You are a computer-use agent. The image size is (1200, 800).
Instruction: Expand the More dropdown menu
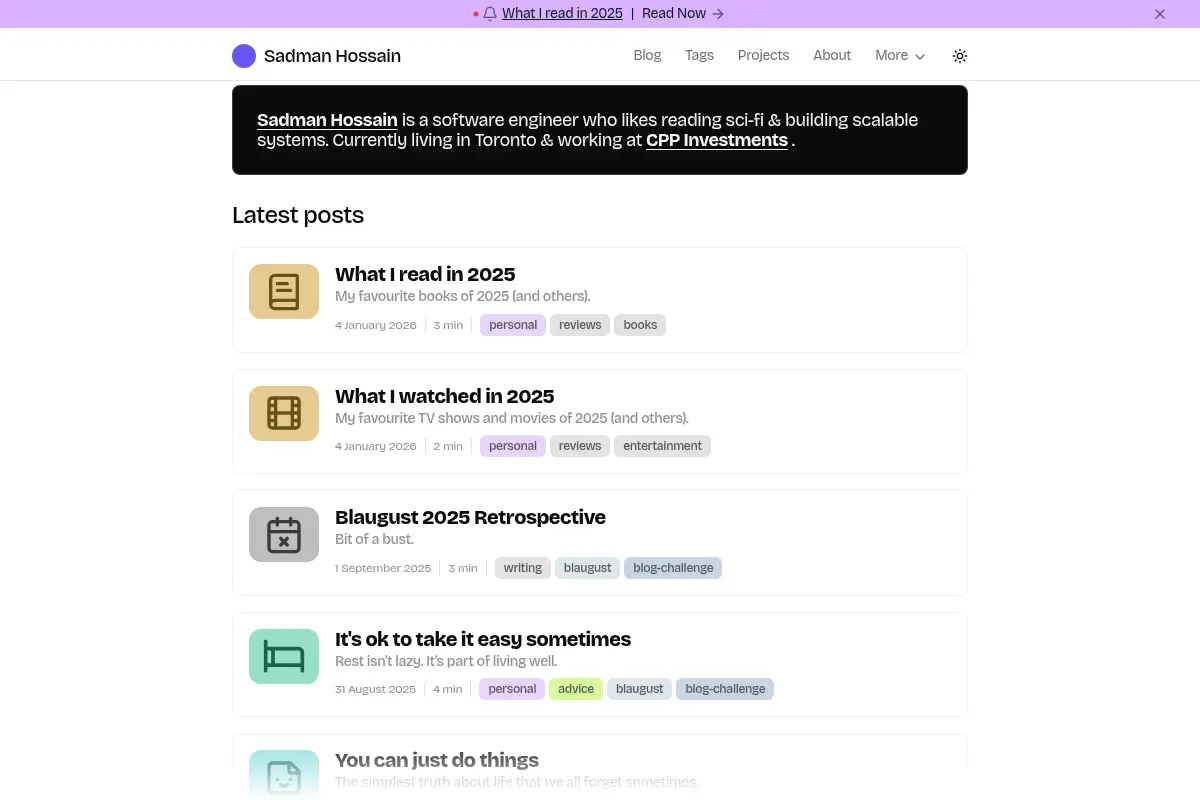(900, 56)
